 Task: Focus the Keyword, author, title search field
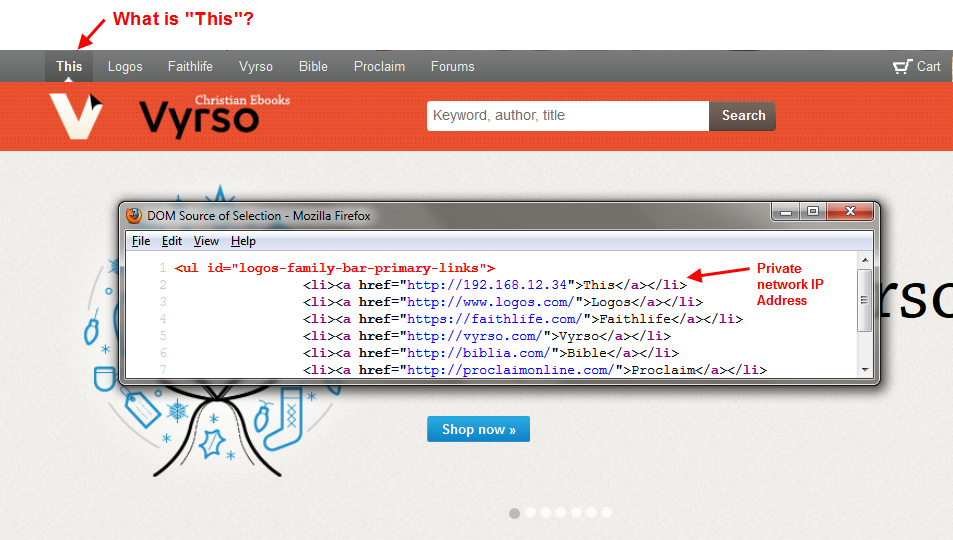(x=568, y=116)
